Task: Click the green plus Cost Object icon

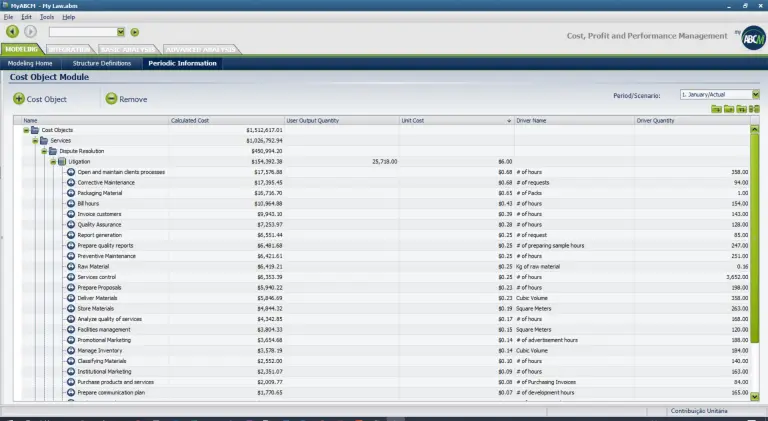Action: pyautogui.click(x=19, y=99)
